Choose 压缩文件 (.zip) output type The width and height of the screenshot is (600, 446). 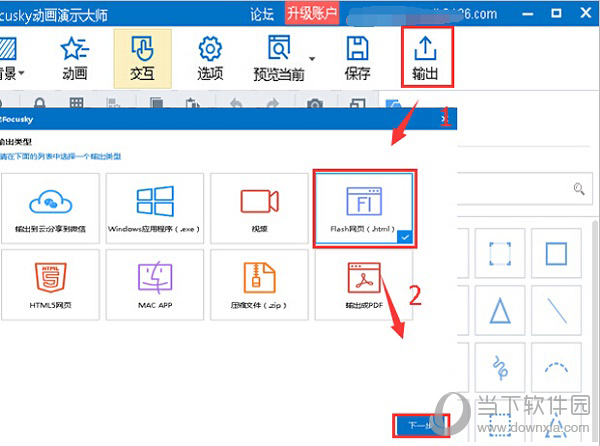point(260,287)
